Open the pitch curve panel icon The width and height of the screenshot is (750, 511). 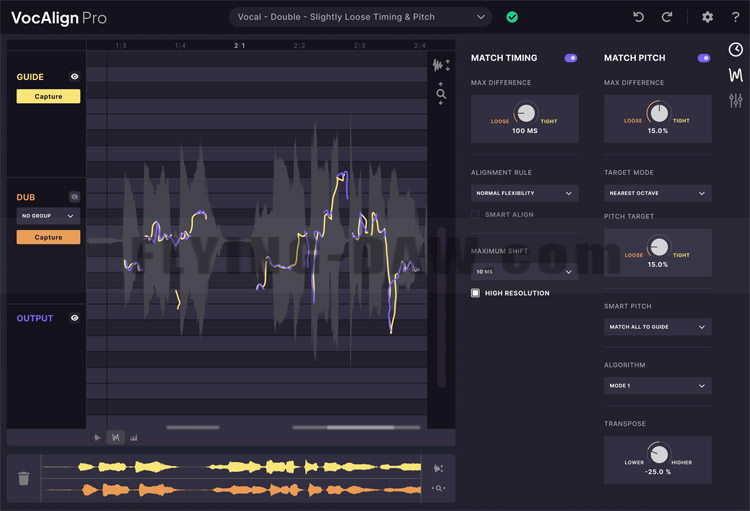pos(736,75)
